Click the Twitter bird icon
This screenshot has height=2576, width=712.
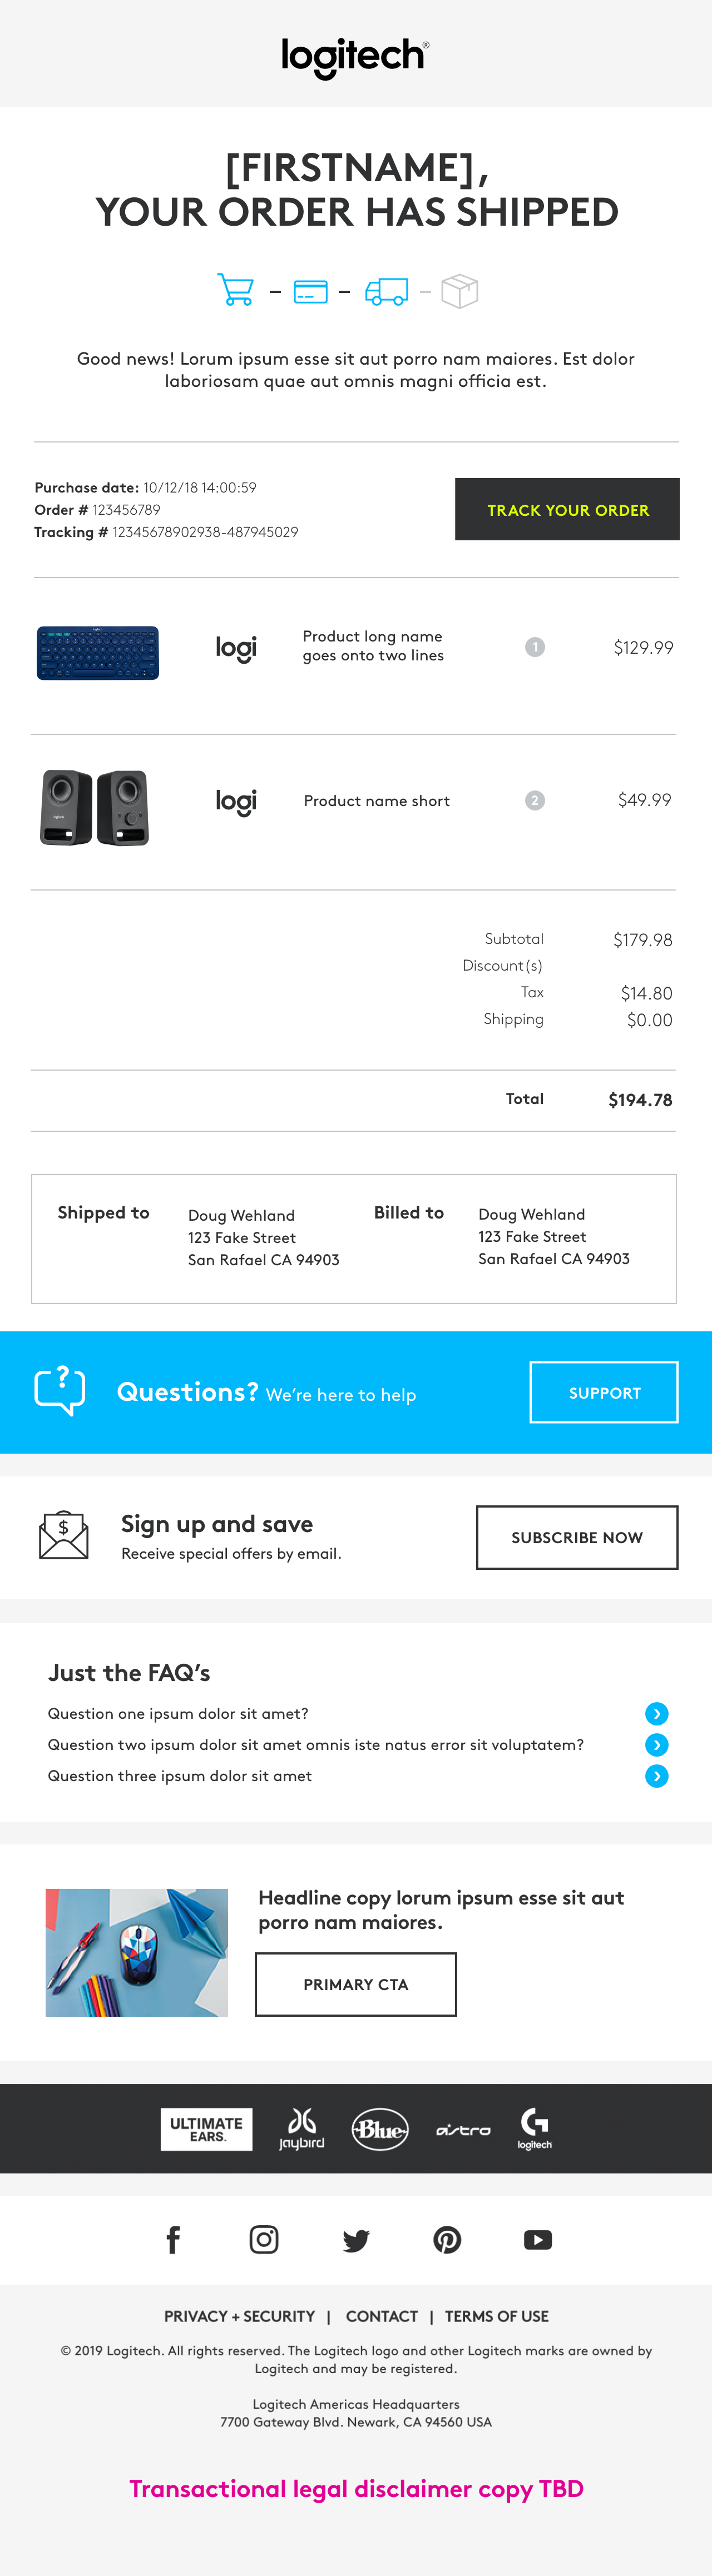[x=356, y=2240]
